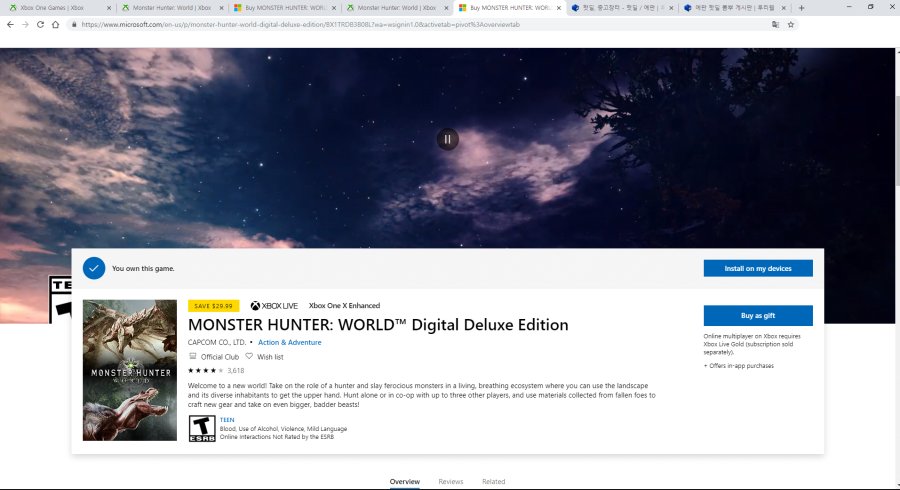This screenshot has width=900, height=490.
Task: Switch to second Monster Hunter: World Xbox tab
Action: pos(397,8)
